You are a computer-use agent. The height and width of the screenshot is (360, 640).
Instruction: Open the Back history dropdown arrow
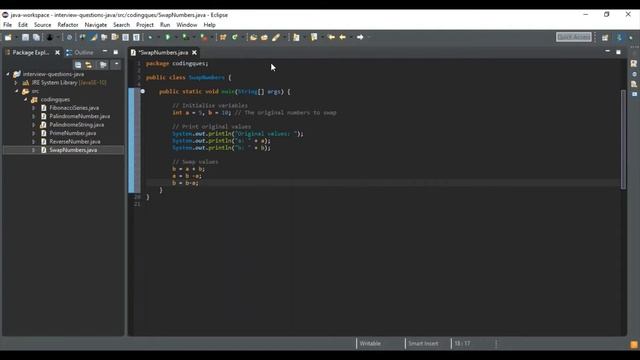coord(351,37)
